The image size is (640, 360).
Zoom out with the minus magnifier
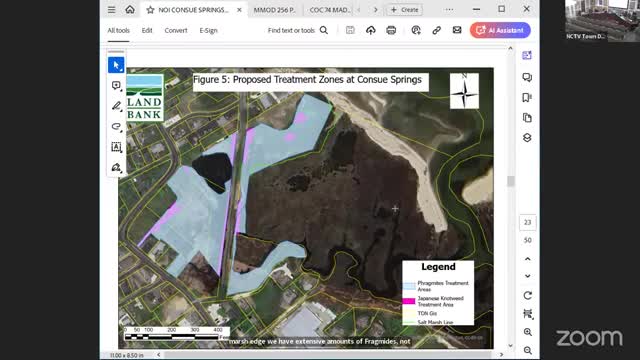coord(528,350)
